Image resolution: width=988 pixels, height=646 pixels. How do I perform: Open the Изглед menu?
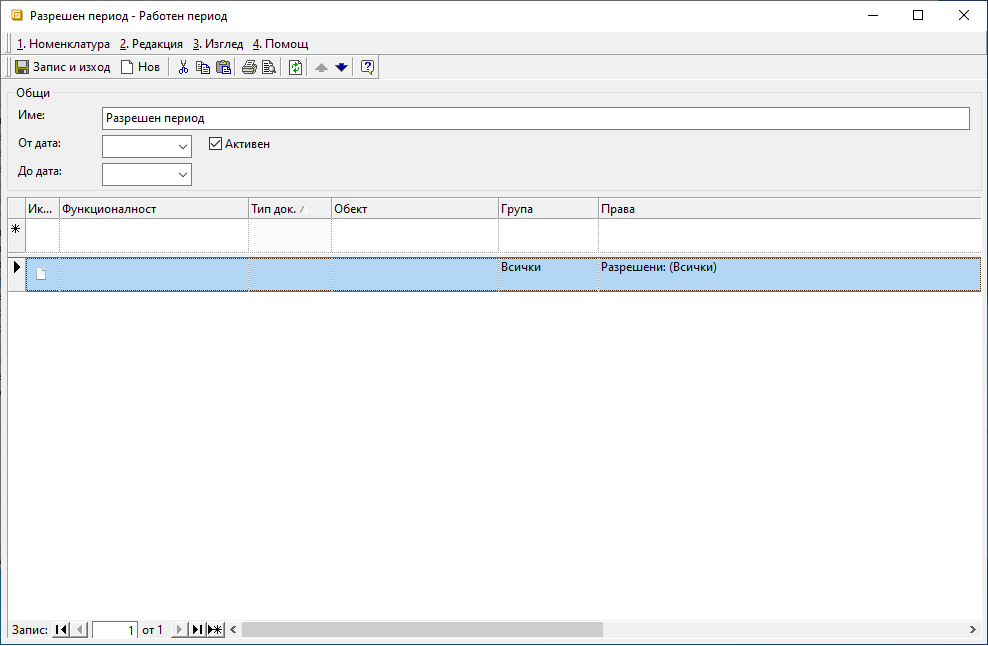(217, 44)
